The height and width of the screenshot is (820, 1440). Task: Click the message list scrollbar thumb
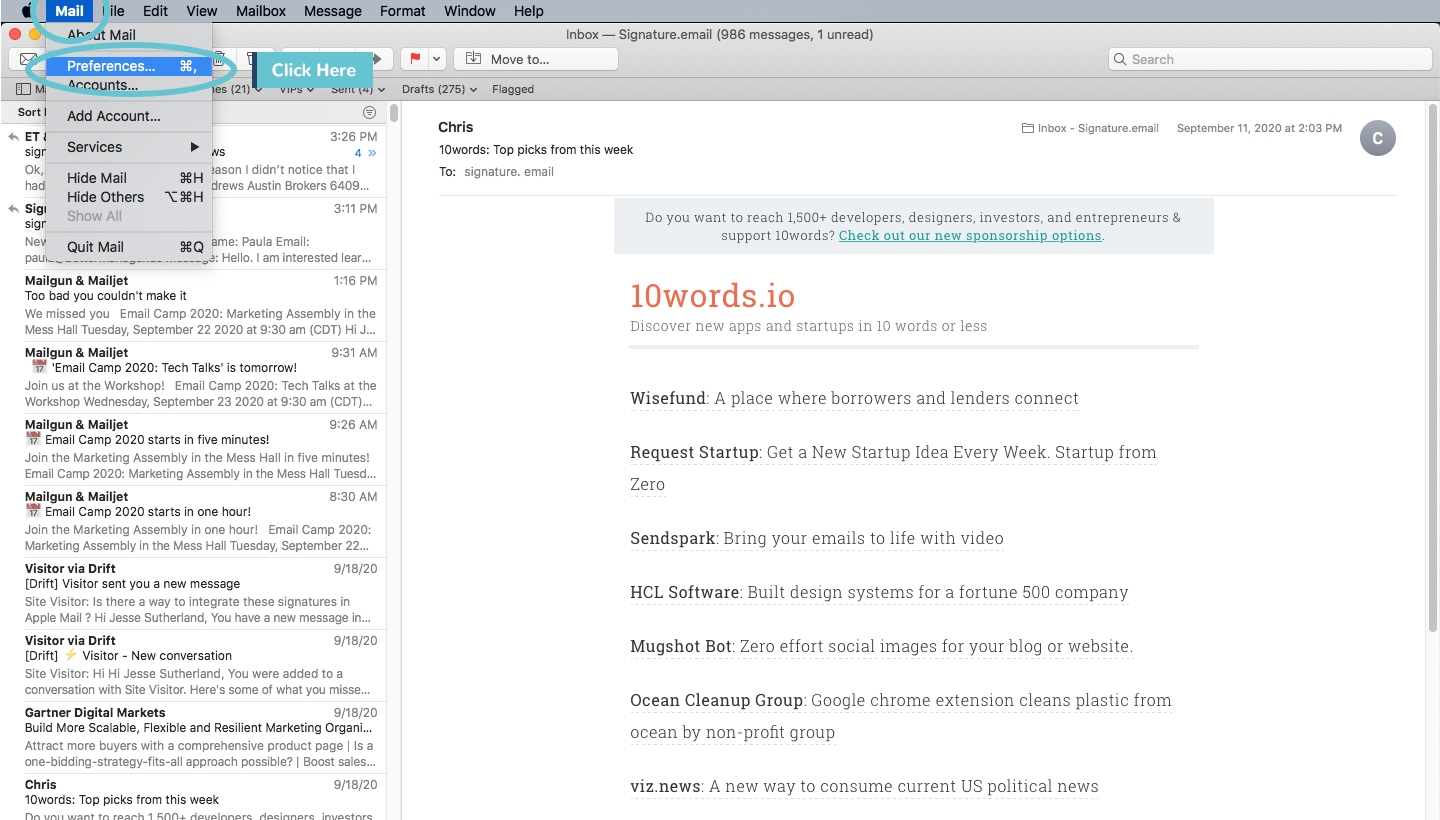(x=394, y=114)
